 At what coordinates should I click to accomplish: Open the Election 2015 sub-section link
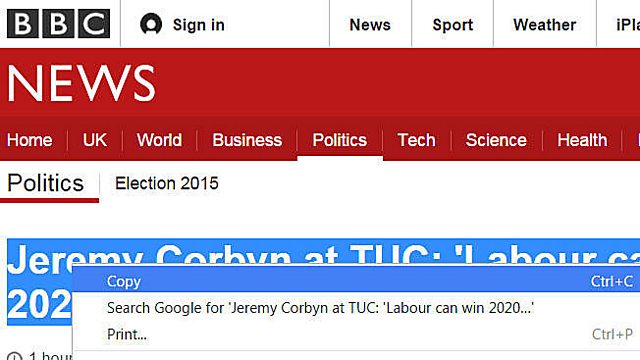(x=167, y=183)
